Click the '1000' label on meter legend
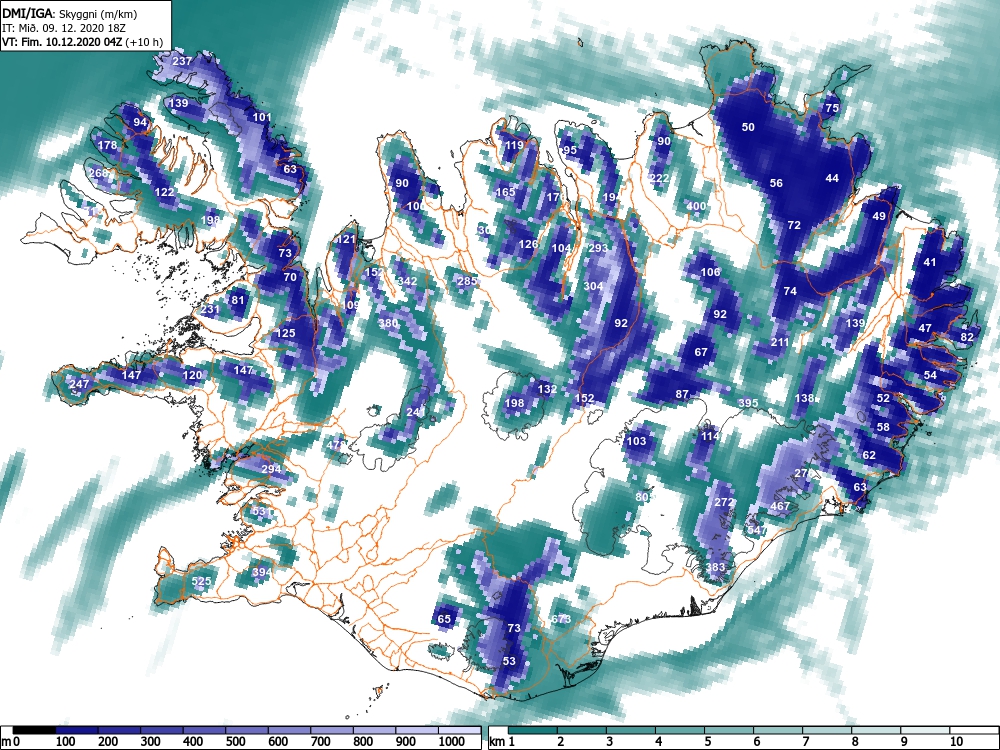Image resolution: width=1000 pixels, height=750 pixels. [452, 742]
